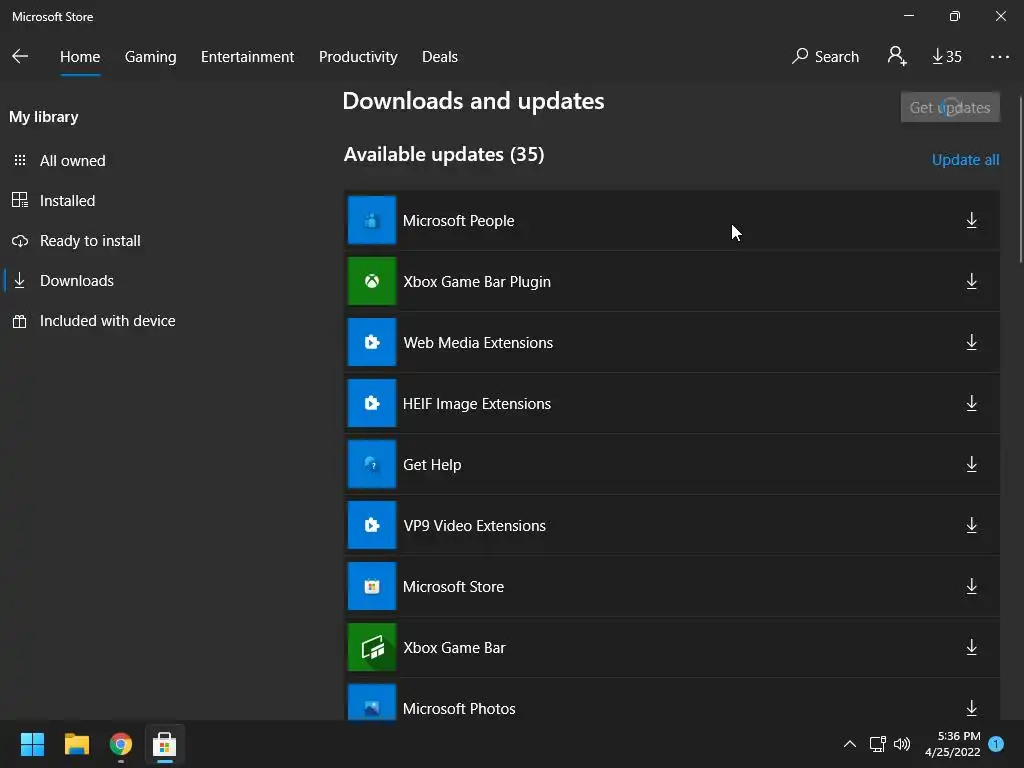The image size is (1024, 768).
Task: Click the Get updates button
Action: [x=950, y=107]
